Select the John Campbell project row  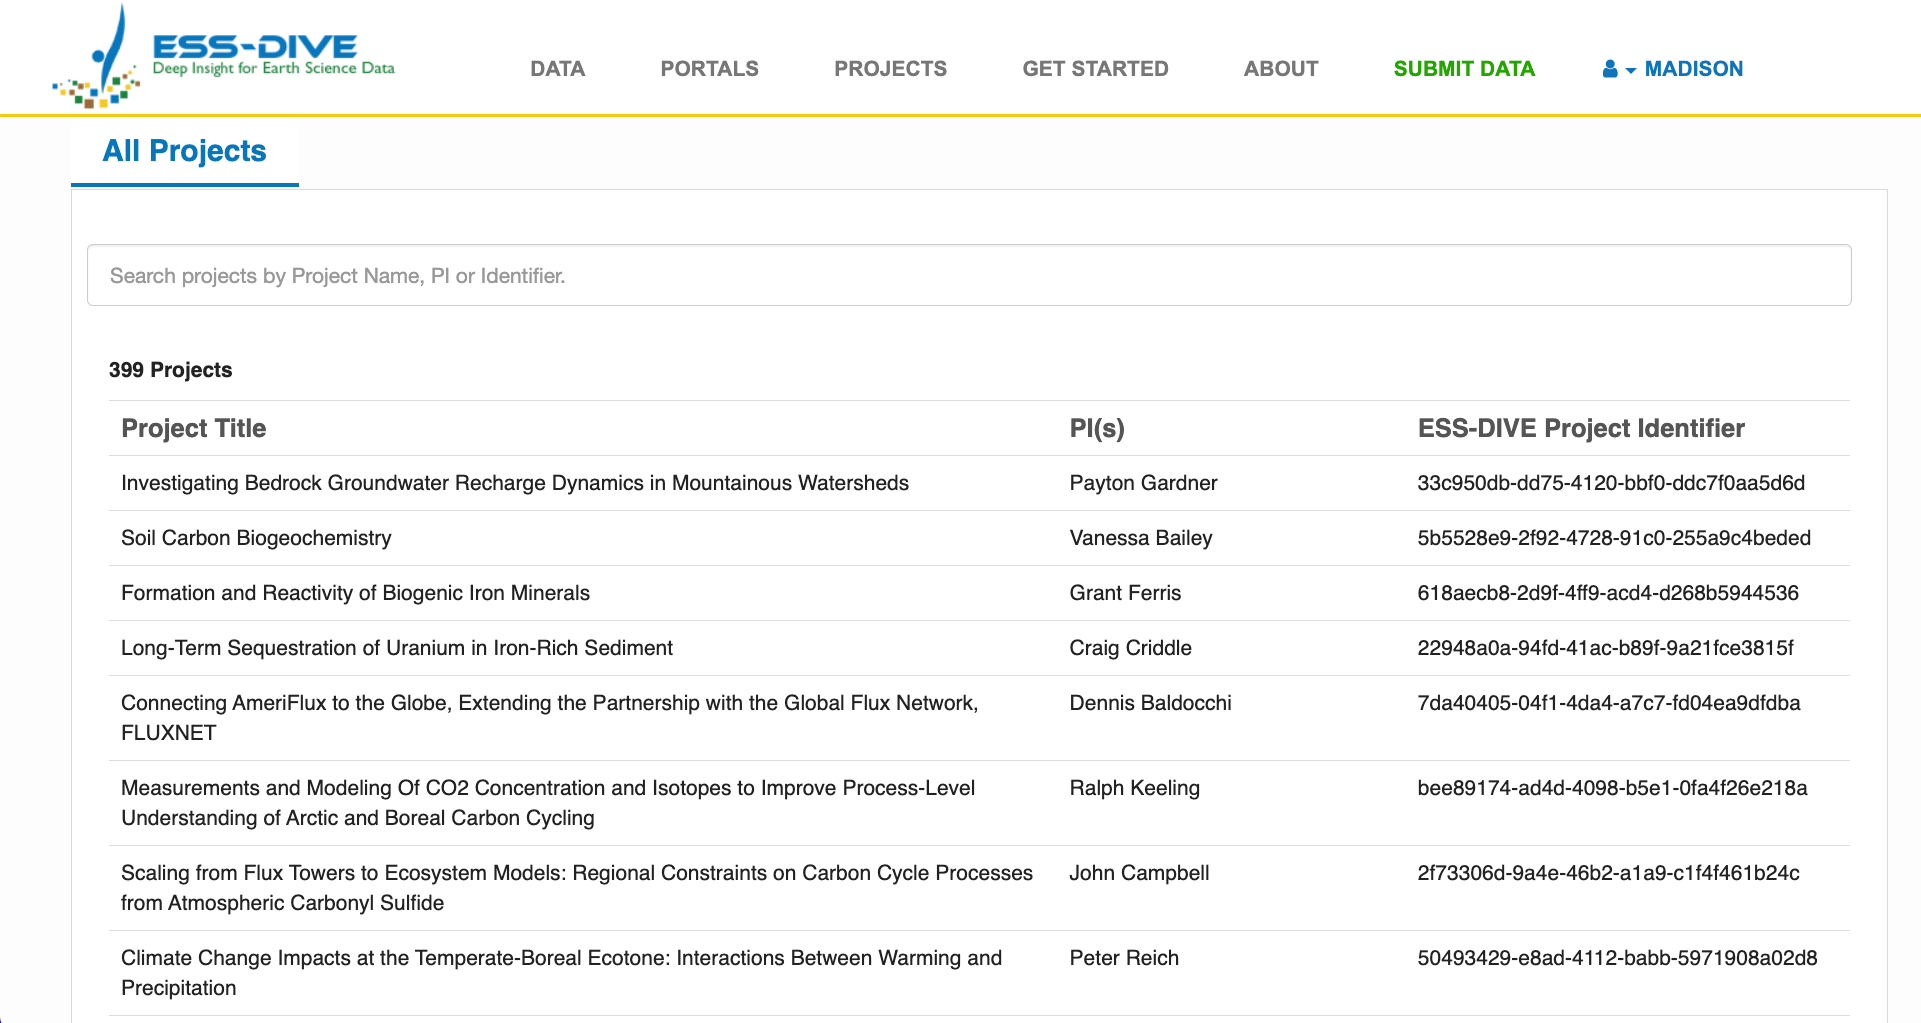click(1139, 873)
